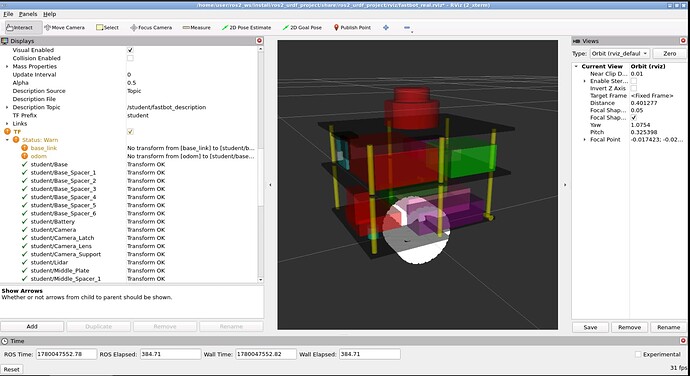Expand the Enable Stereo row arrow

click(x=584, y=81)
